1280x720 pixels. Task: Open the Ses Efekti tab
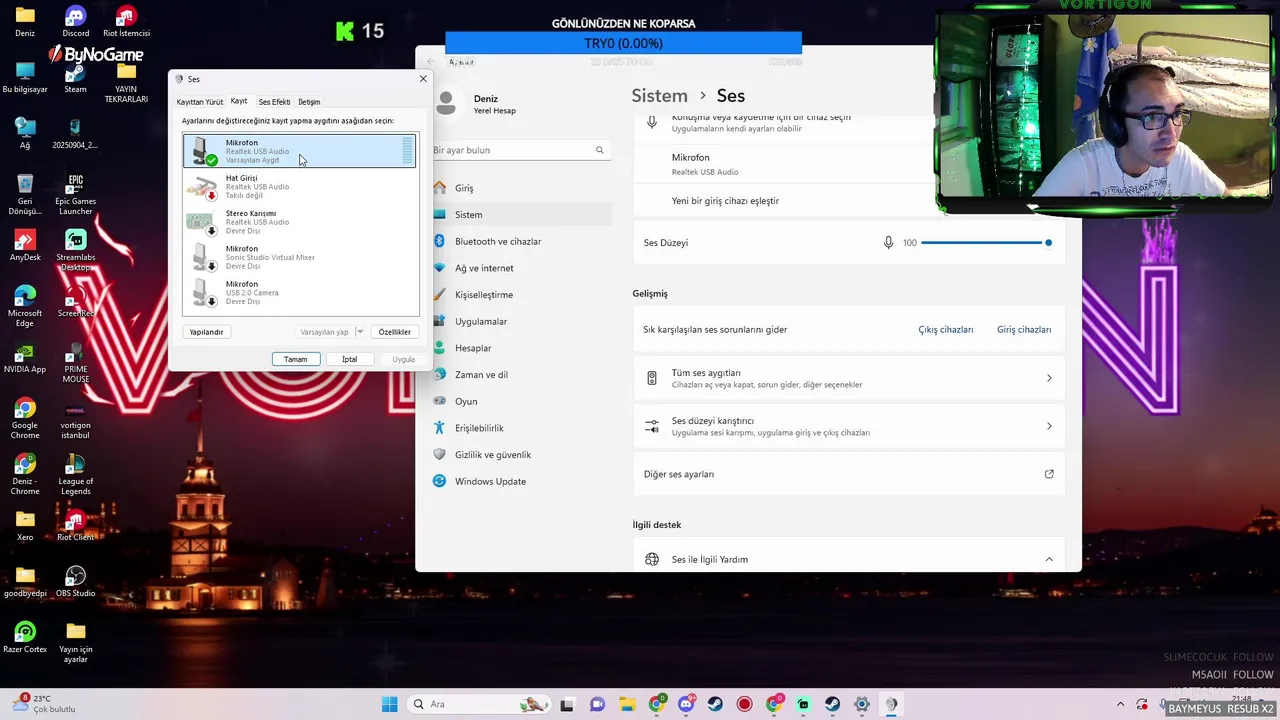pyautogui.click(x=274, y=102)
